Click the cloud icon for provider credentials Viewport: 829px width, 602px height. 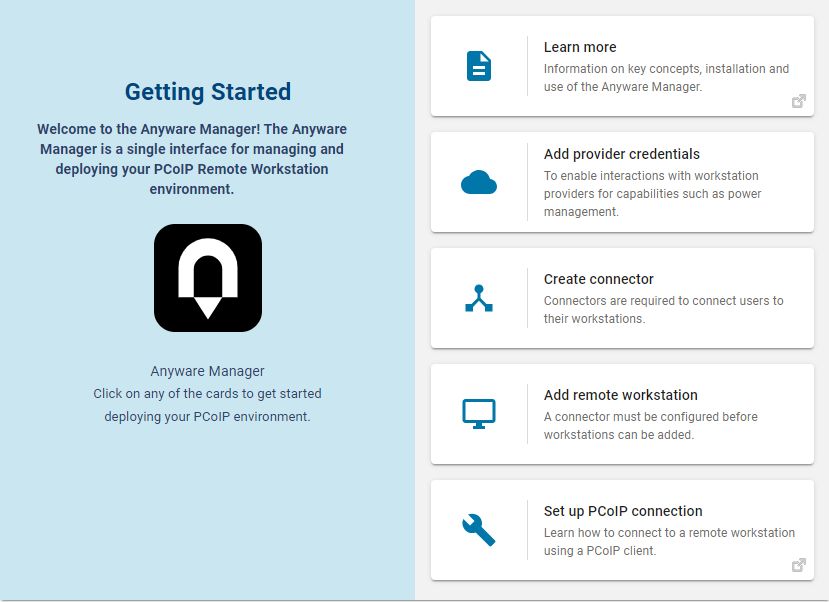pos(478,182)
